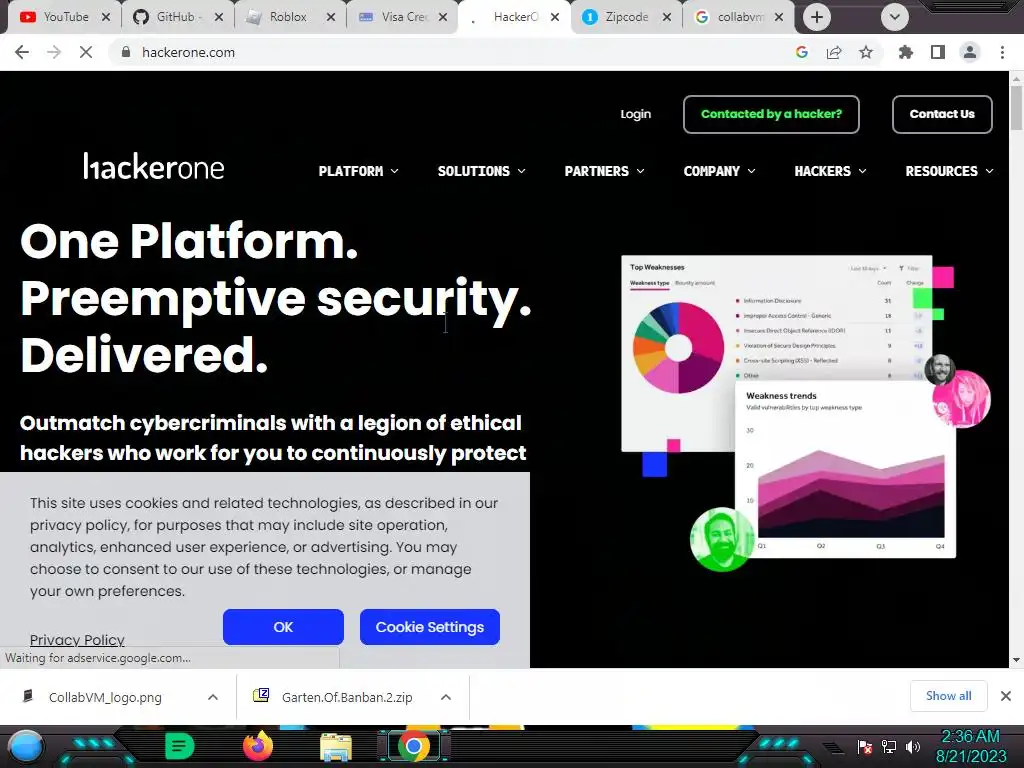Click the network tray icon
This screenshot has height=768, width=1024.
point(889,746)
